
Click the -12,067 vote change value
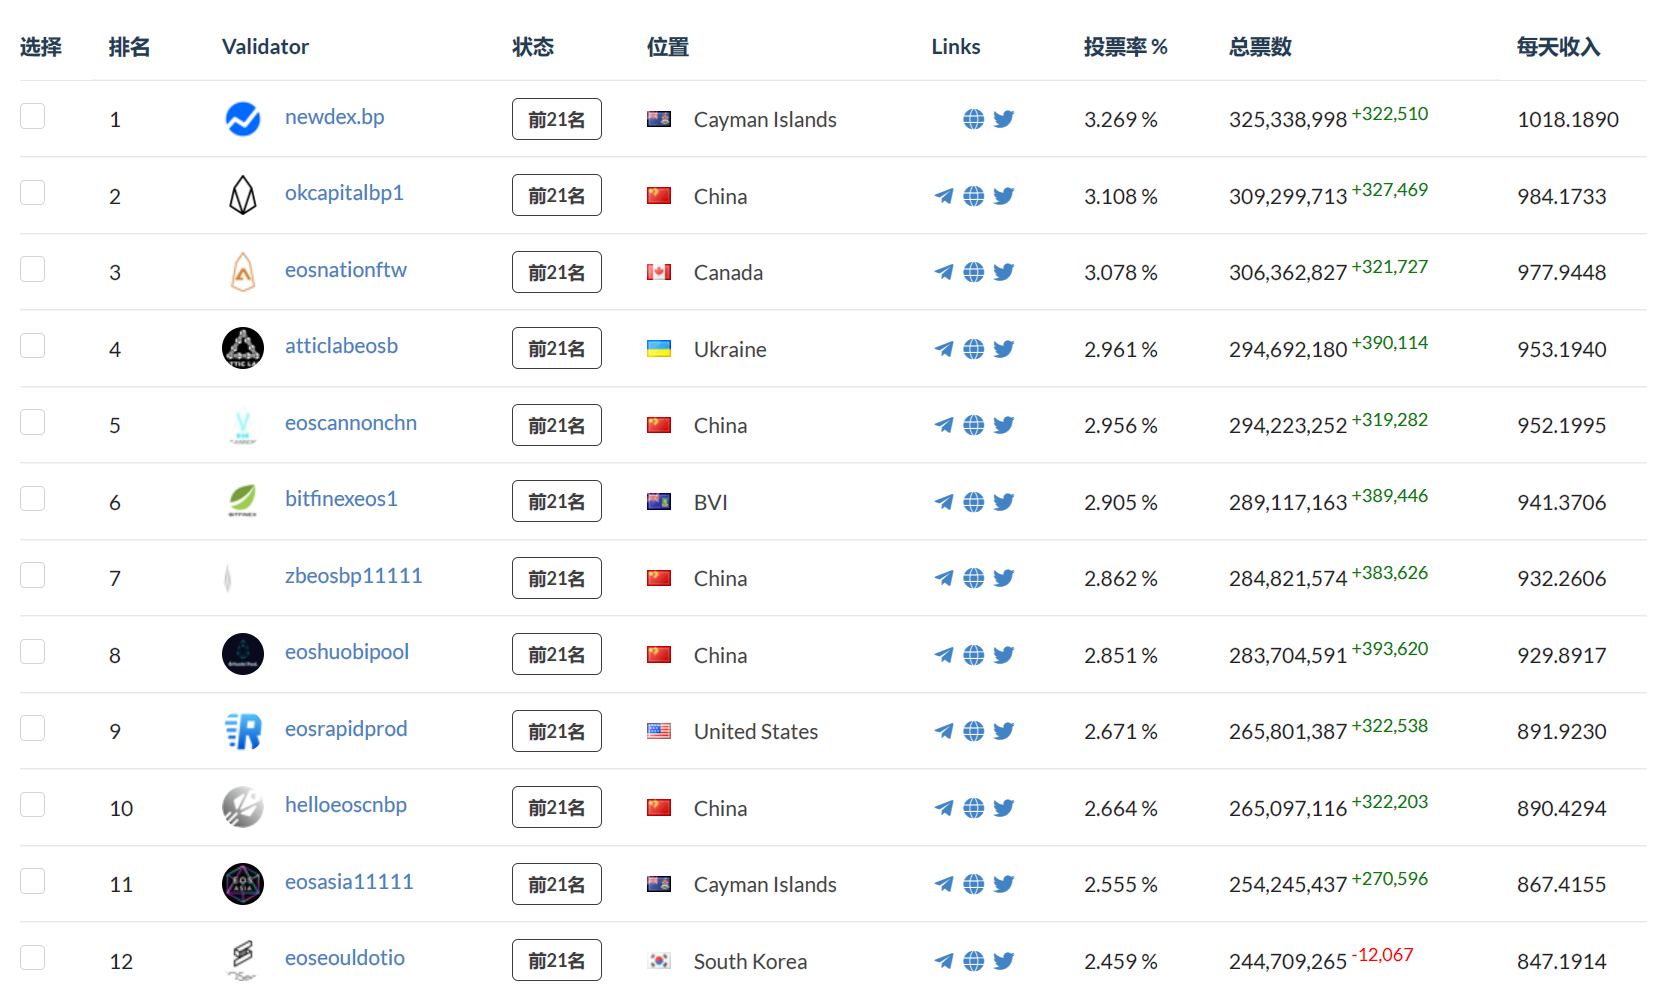click(1383, 955)
